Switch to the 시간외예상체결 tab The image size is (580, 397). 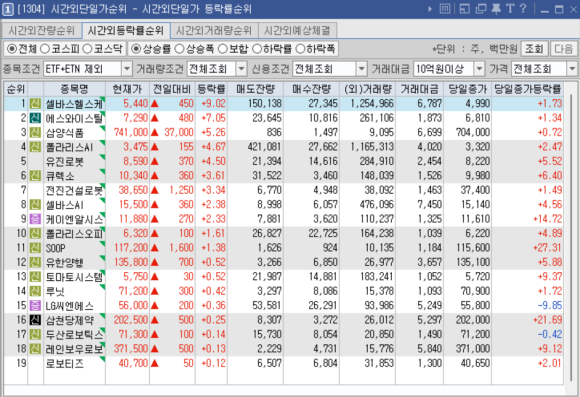tap(297, 30)
